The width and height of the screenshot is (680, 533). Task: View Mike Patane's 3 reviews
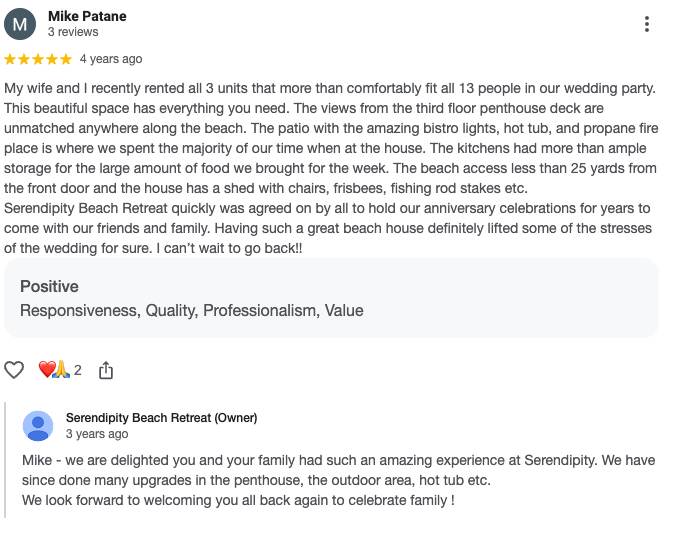click(71, 32)
